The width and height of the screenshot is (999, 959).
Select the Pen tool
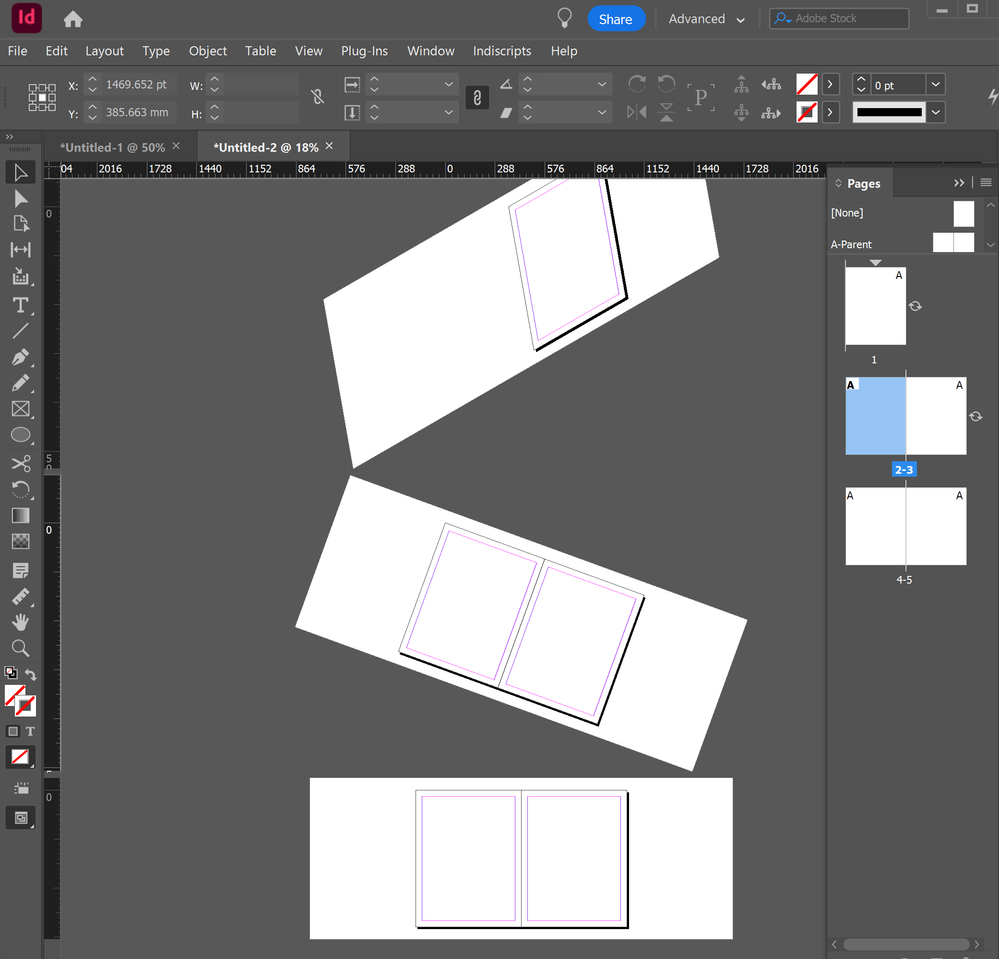tap(20, 357)
